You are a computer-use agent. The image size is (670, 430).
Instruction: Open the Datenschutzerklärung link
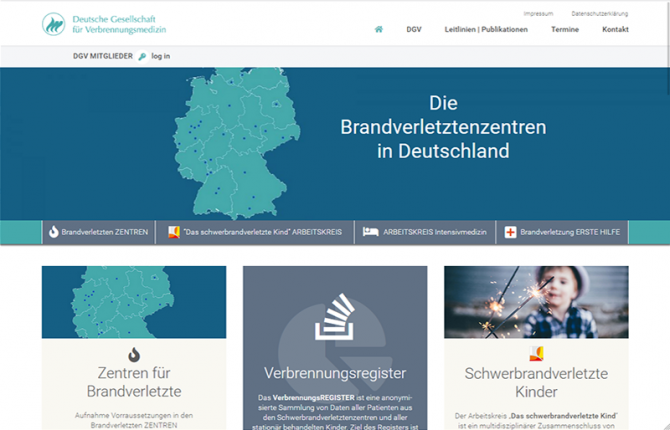point(599,14)
